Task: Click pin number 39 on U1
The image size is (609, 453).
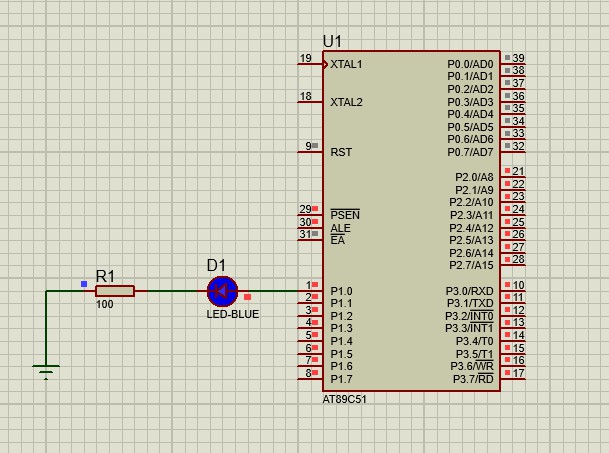Action: (x=518, y=58)
